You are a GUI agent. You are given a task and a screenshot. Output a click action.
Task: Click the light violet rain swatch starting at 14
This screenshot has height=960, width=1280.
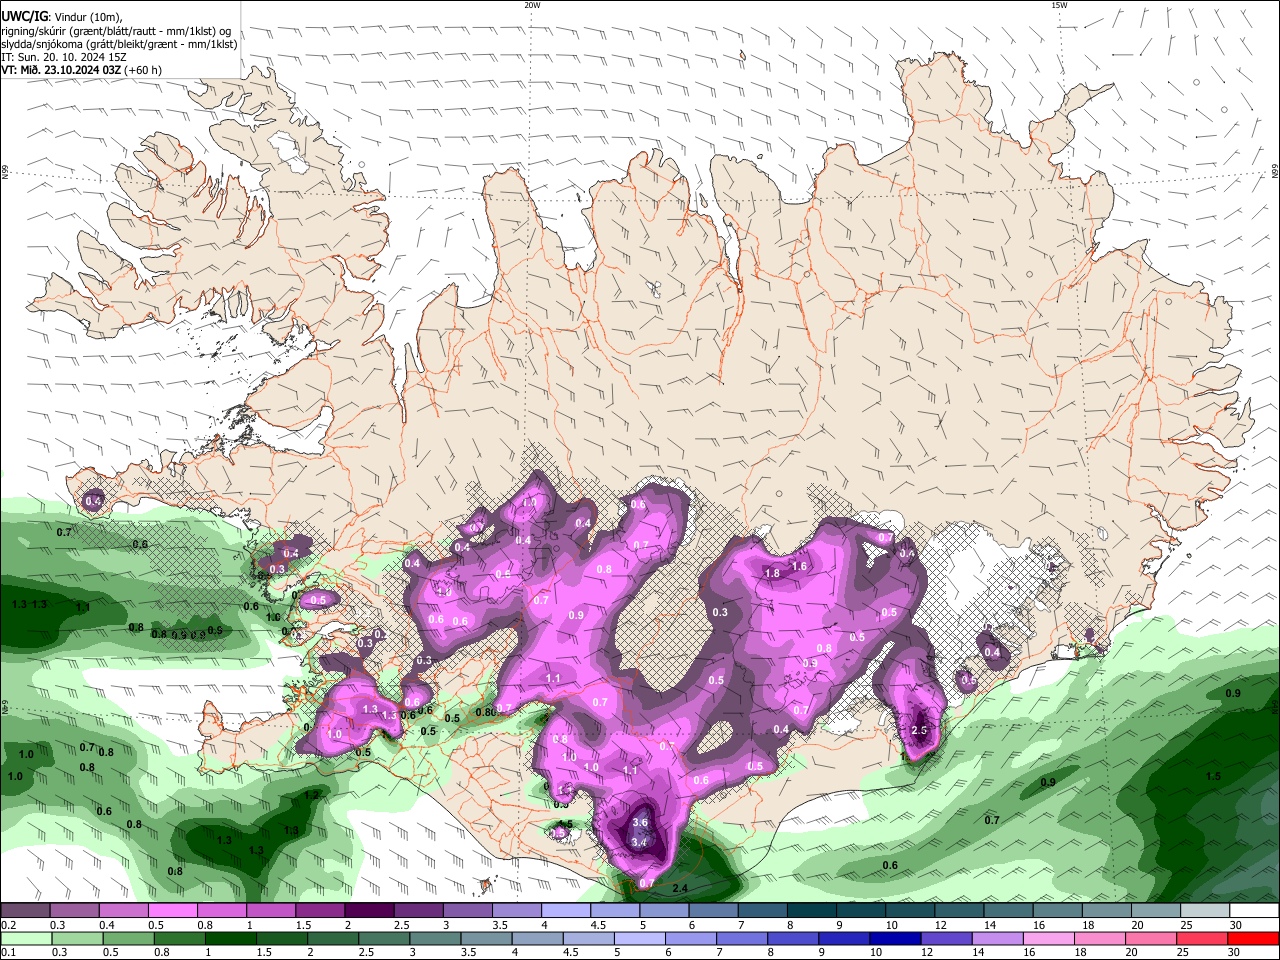(x=998, y=939)
